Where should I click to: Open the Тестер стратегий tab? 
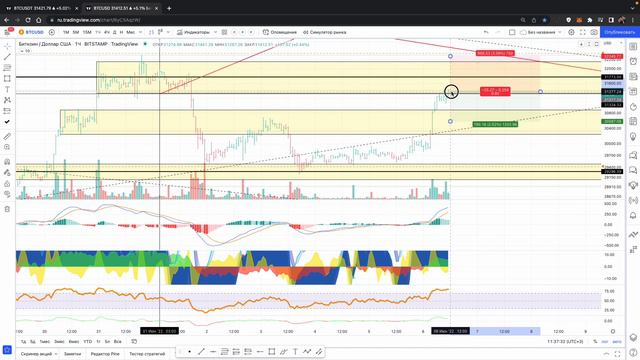147,353
